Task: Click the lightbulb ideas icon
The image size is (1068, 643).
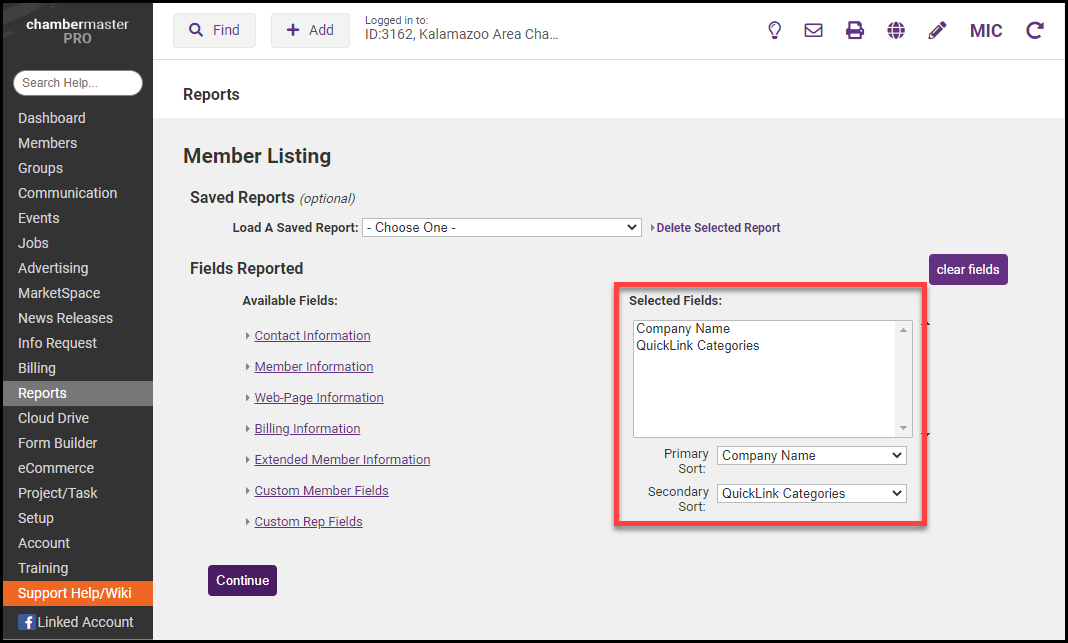Action: pyautogui.click(x=774, y=30)
